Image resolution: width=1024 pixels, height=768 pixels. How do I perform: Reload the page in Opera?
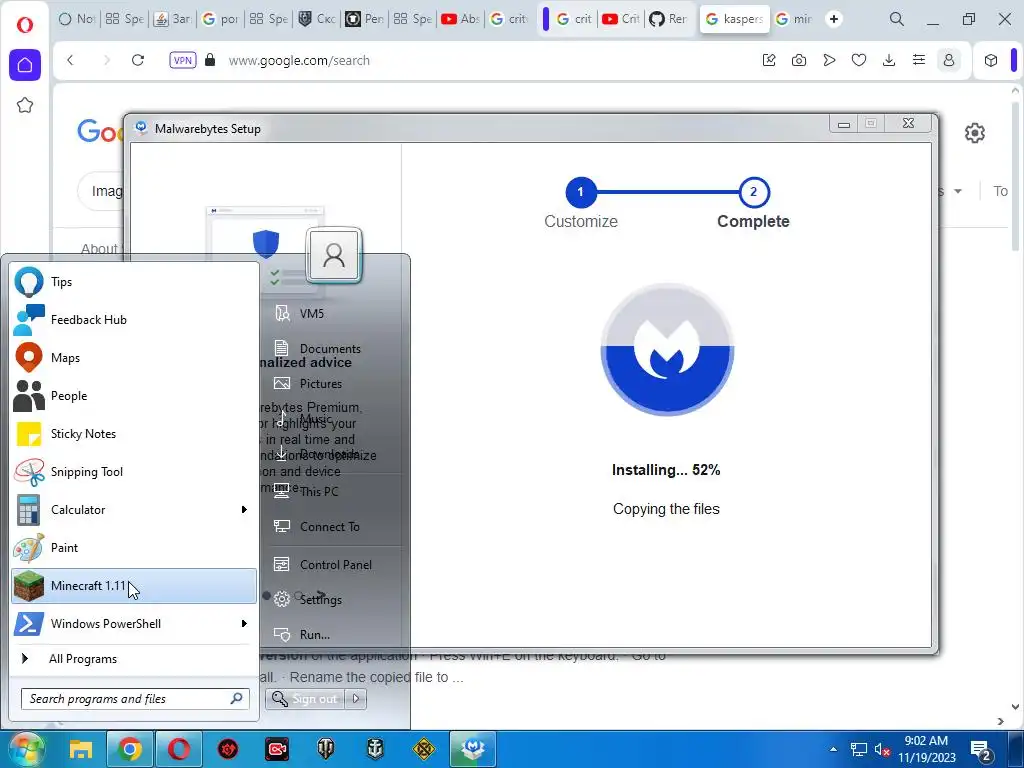tap(138, 60)
